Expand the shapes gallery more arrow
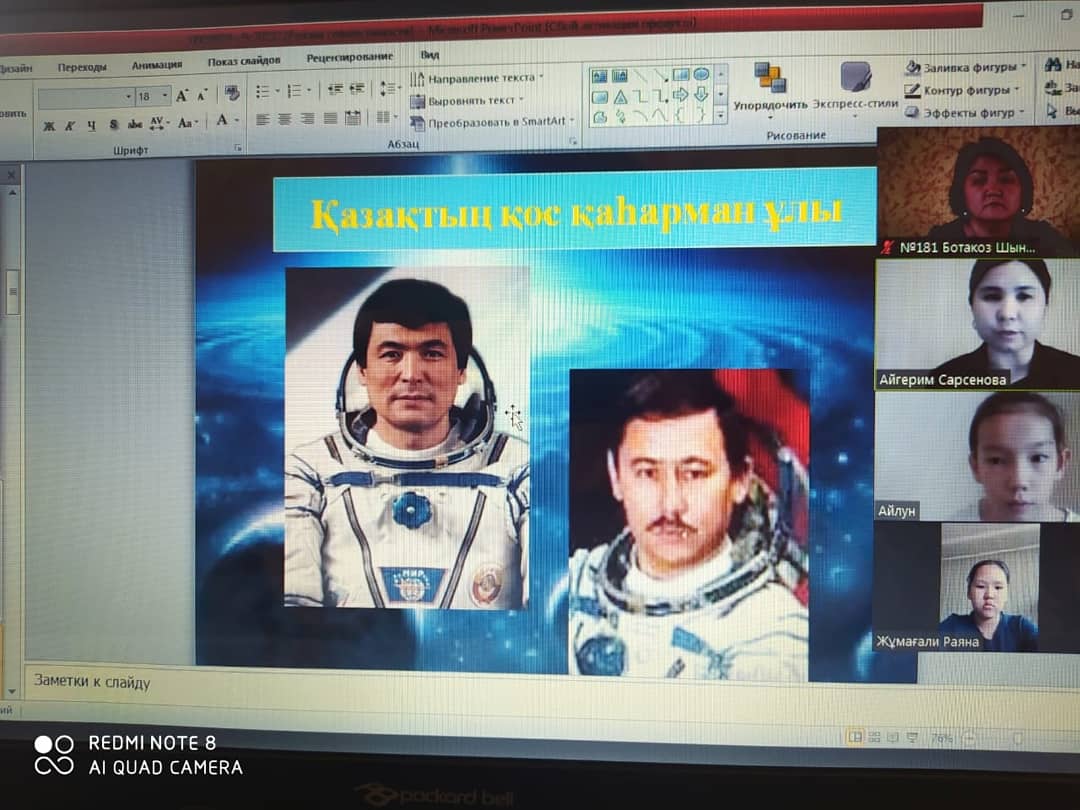 click(x=720, y=114)
